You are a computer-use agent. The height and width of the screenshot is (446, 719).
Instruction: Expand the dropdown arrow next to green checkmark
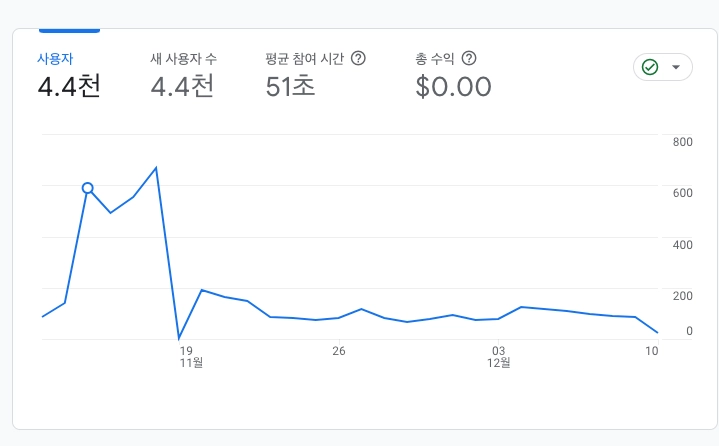pyautogui.click(x=676, y=67)
